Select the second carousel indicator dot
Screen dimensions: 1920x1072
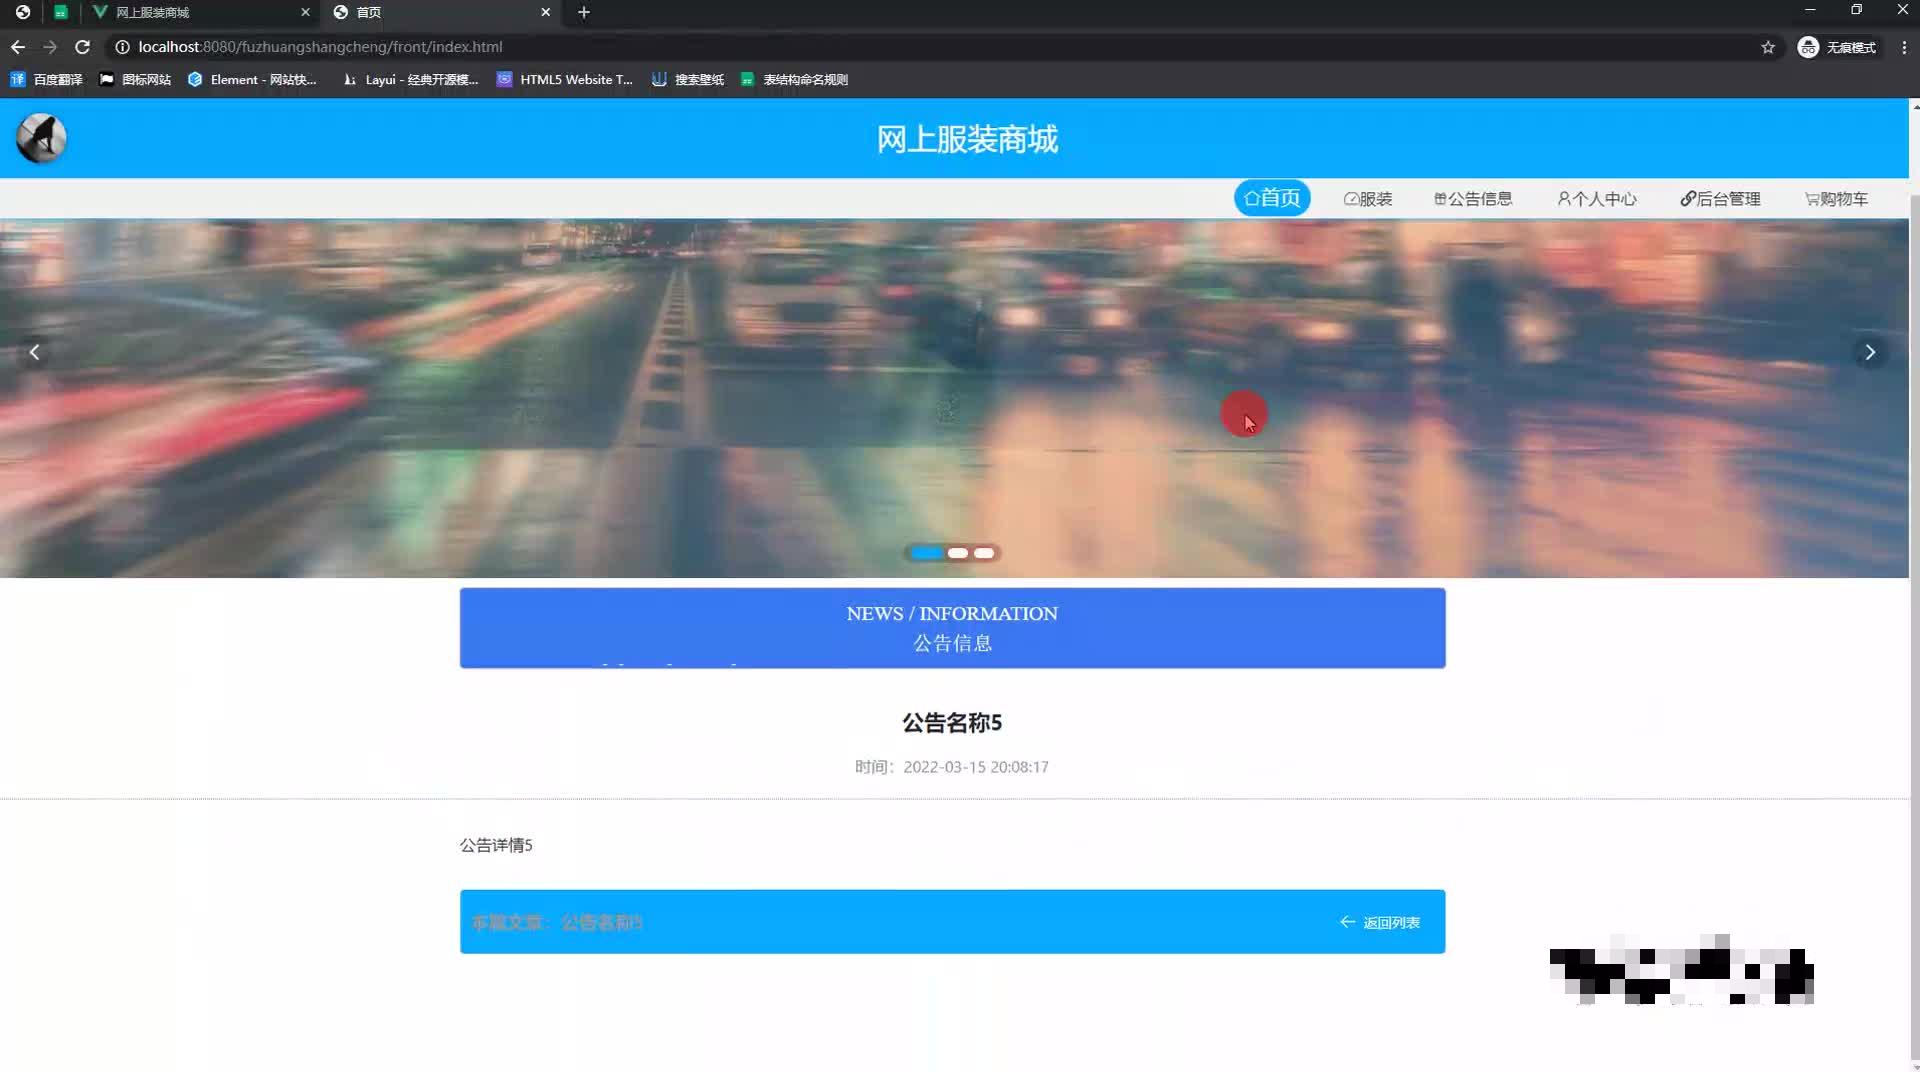point(958,553)
